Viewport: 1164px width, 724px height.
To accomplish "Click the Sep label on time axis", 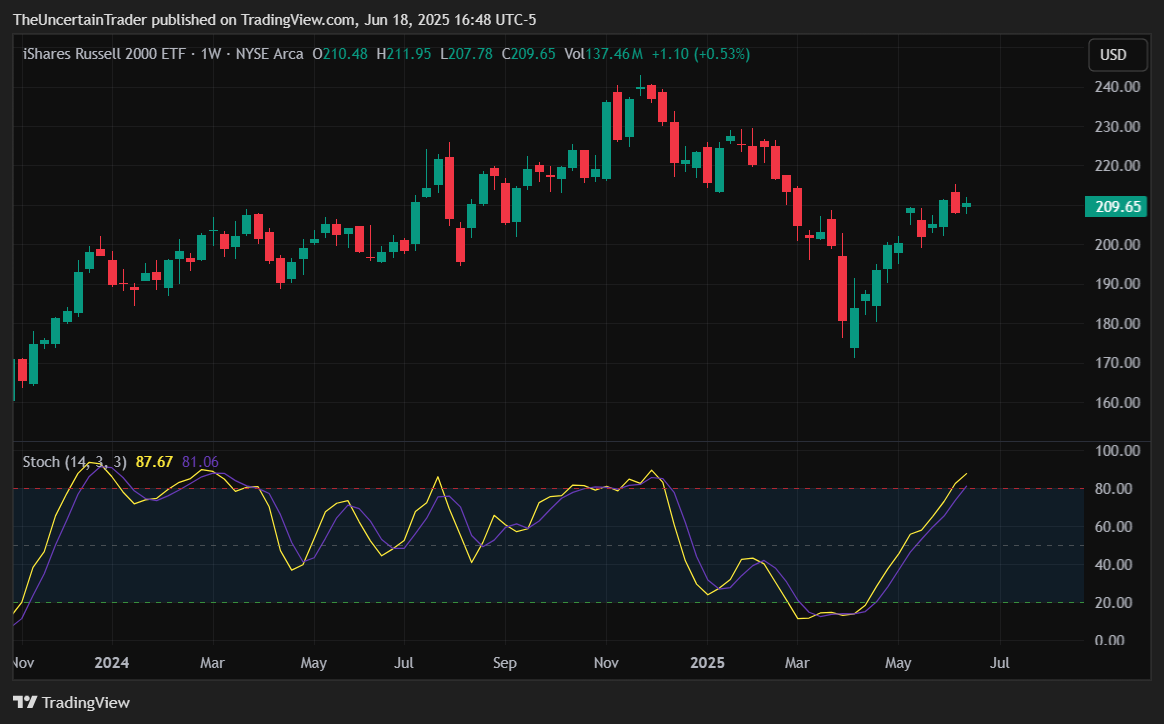I will tap(505, 662).
